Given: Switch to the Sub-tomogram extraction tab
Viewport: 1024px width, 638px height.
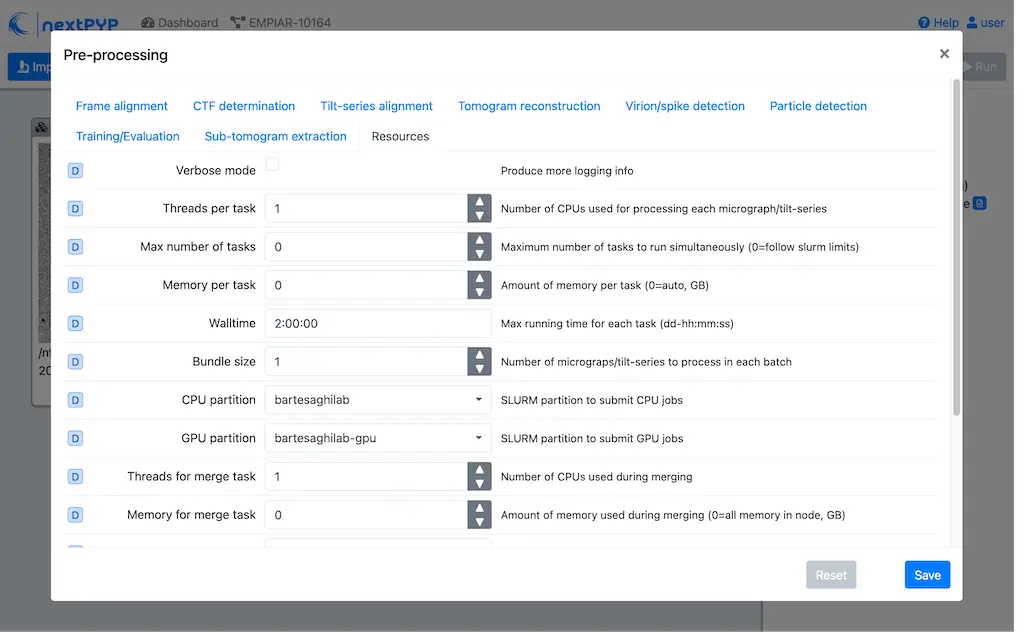Looking at the screenshot, I should click(275, 136).
